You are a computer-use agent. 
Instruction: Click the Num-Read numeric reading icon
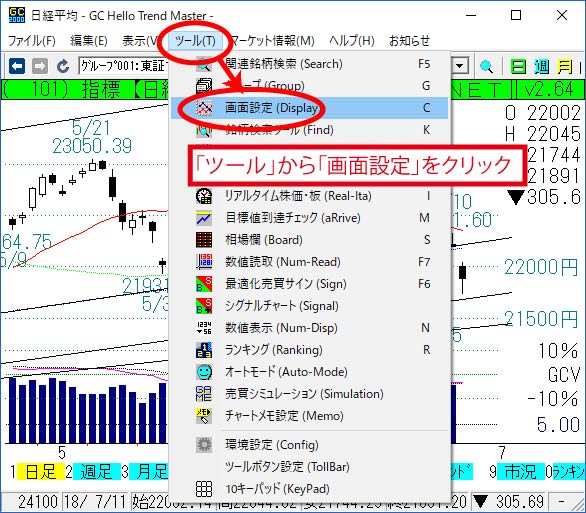(x=204, y=262)
